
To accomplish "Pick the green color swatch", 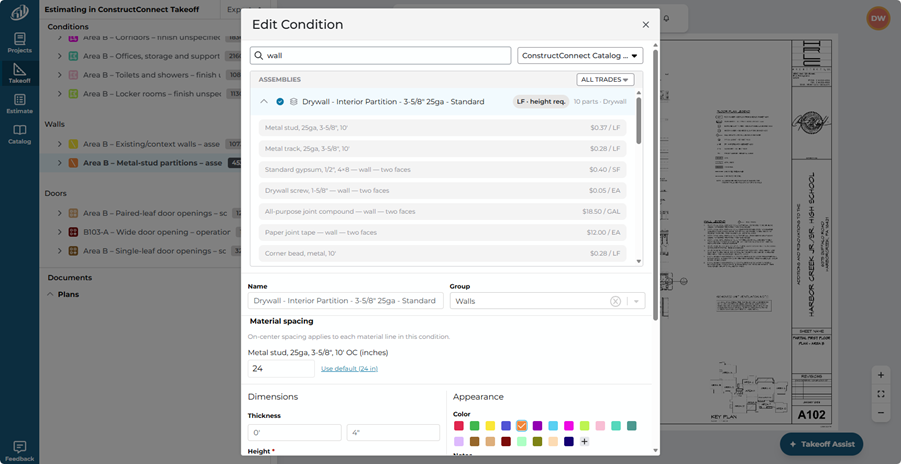I will 475,426.
